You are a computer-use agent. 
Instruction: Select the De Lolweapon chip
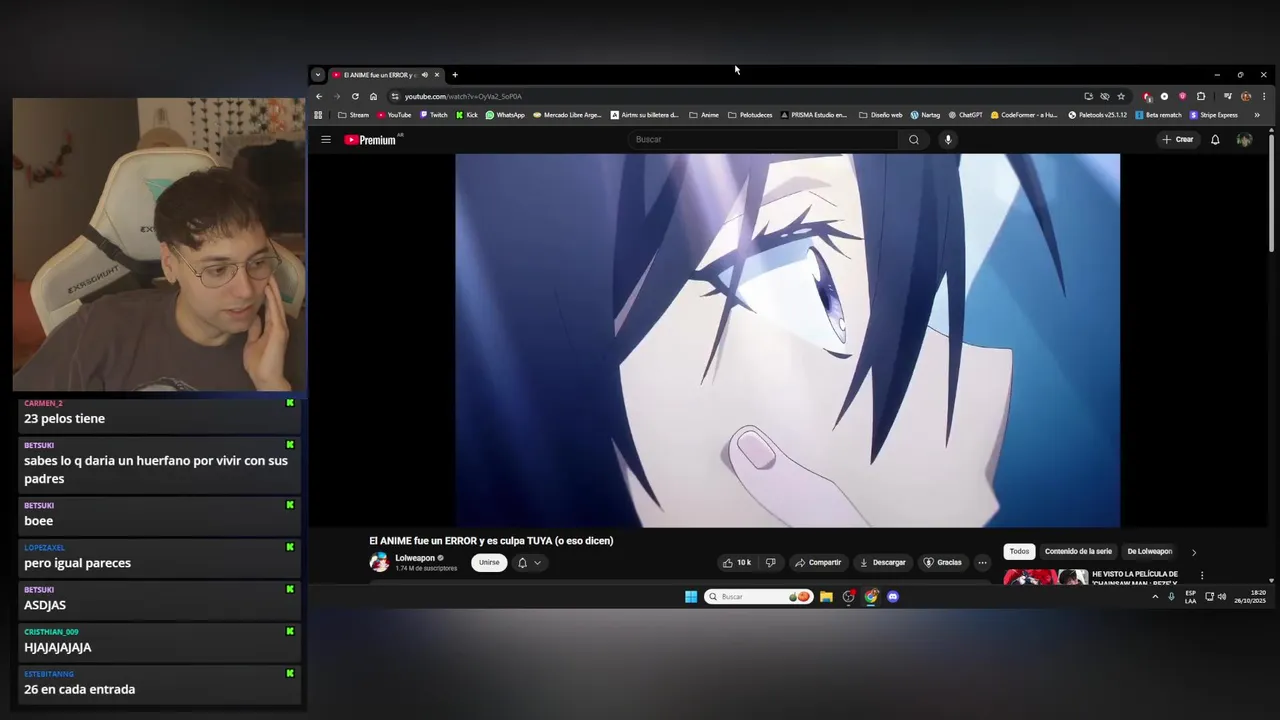click(1150, 552)
